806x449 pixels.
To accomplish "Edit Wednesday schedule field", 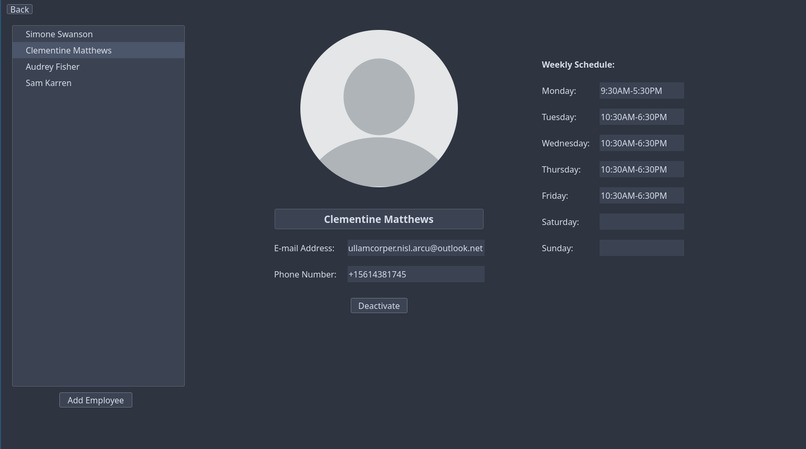I will click(x=642, y=143).
